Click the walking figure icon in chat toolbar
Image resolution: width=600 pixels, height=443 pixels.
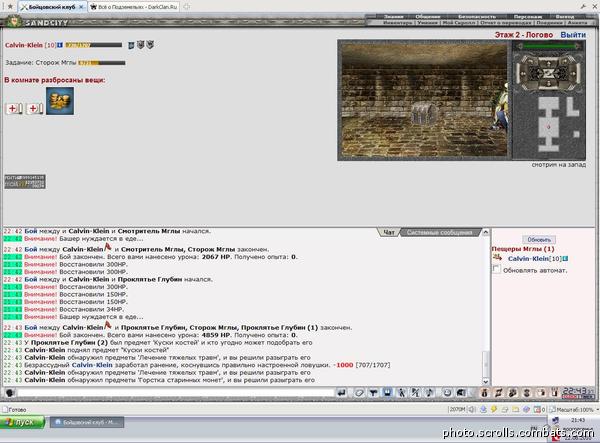tap(401, 393)
